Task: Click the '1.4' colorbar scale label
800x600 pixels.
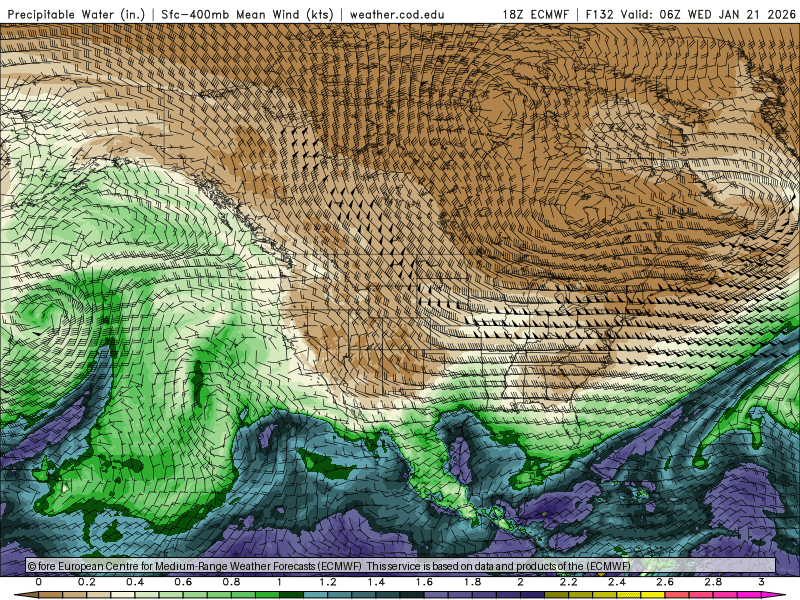Action: (x=376, y=582)
